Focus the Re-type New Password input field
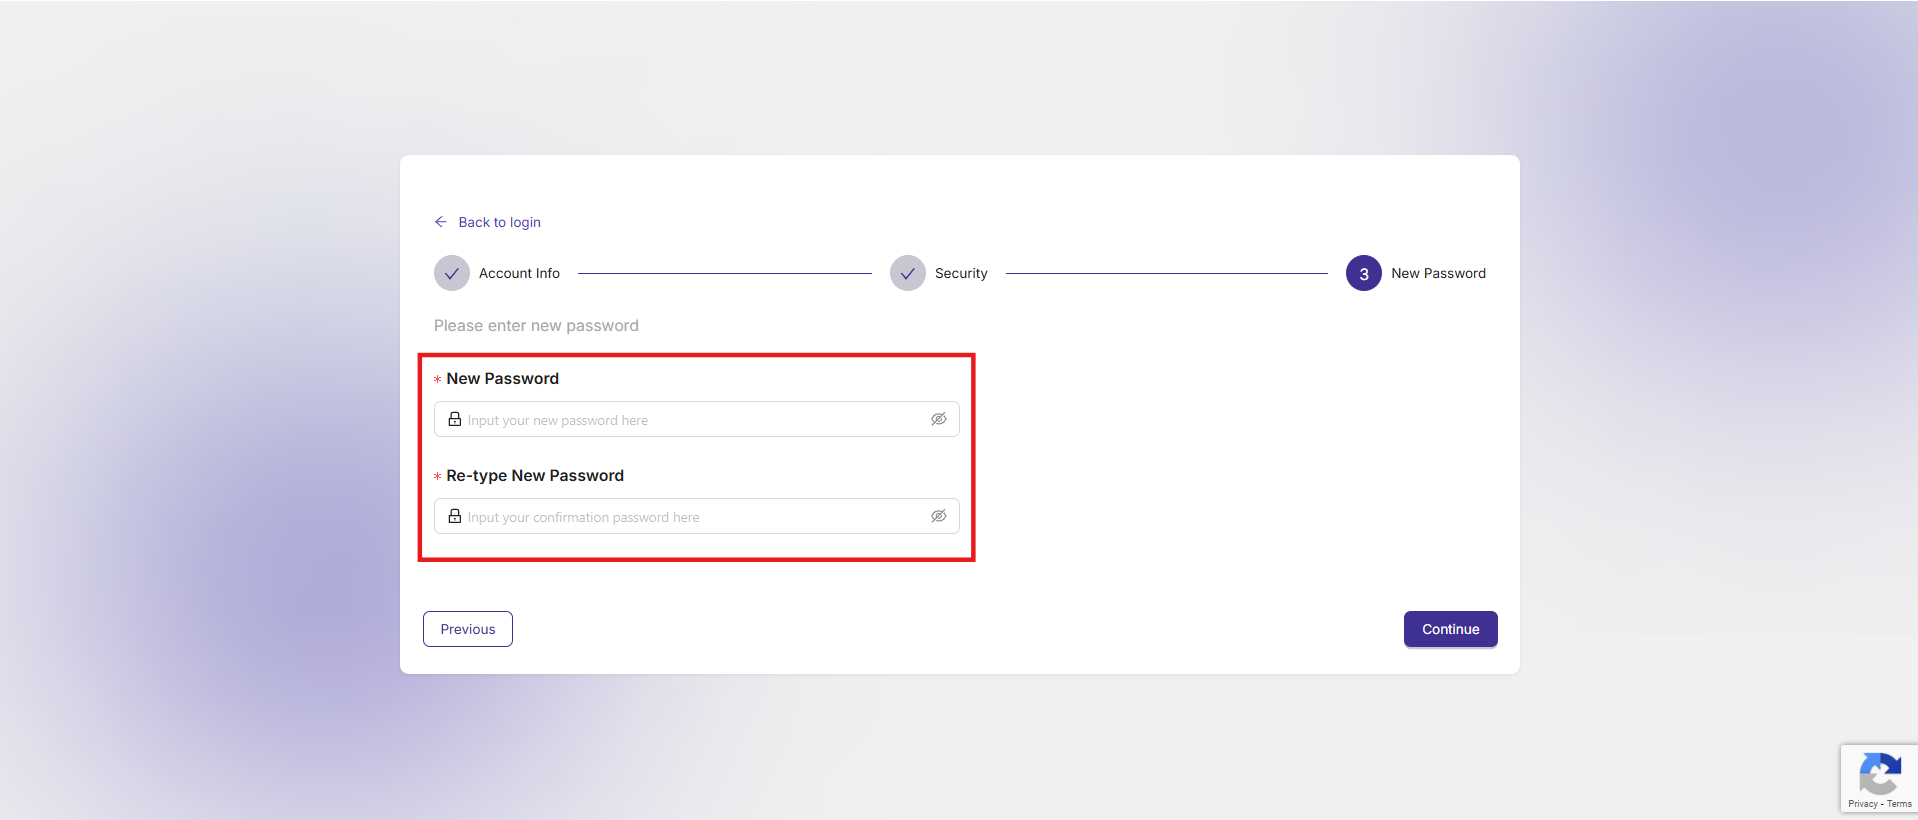 click(x=690, y=517)
